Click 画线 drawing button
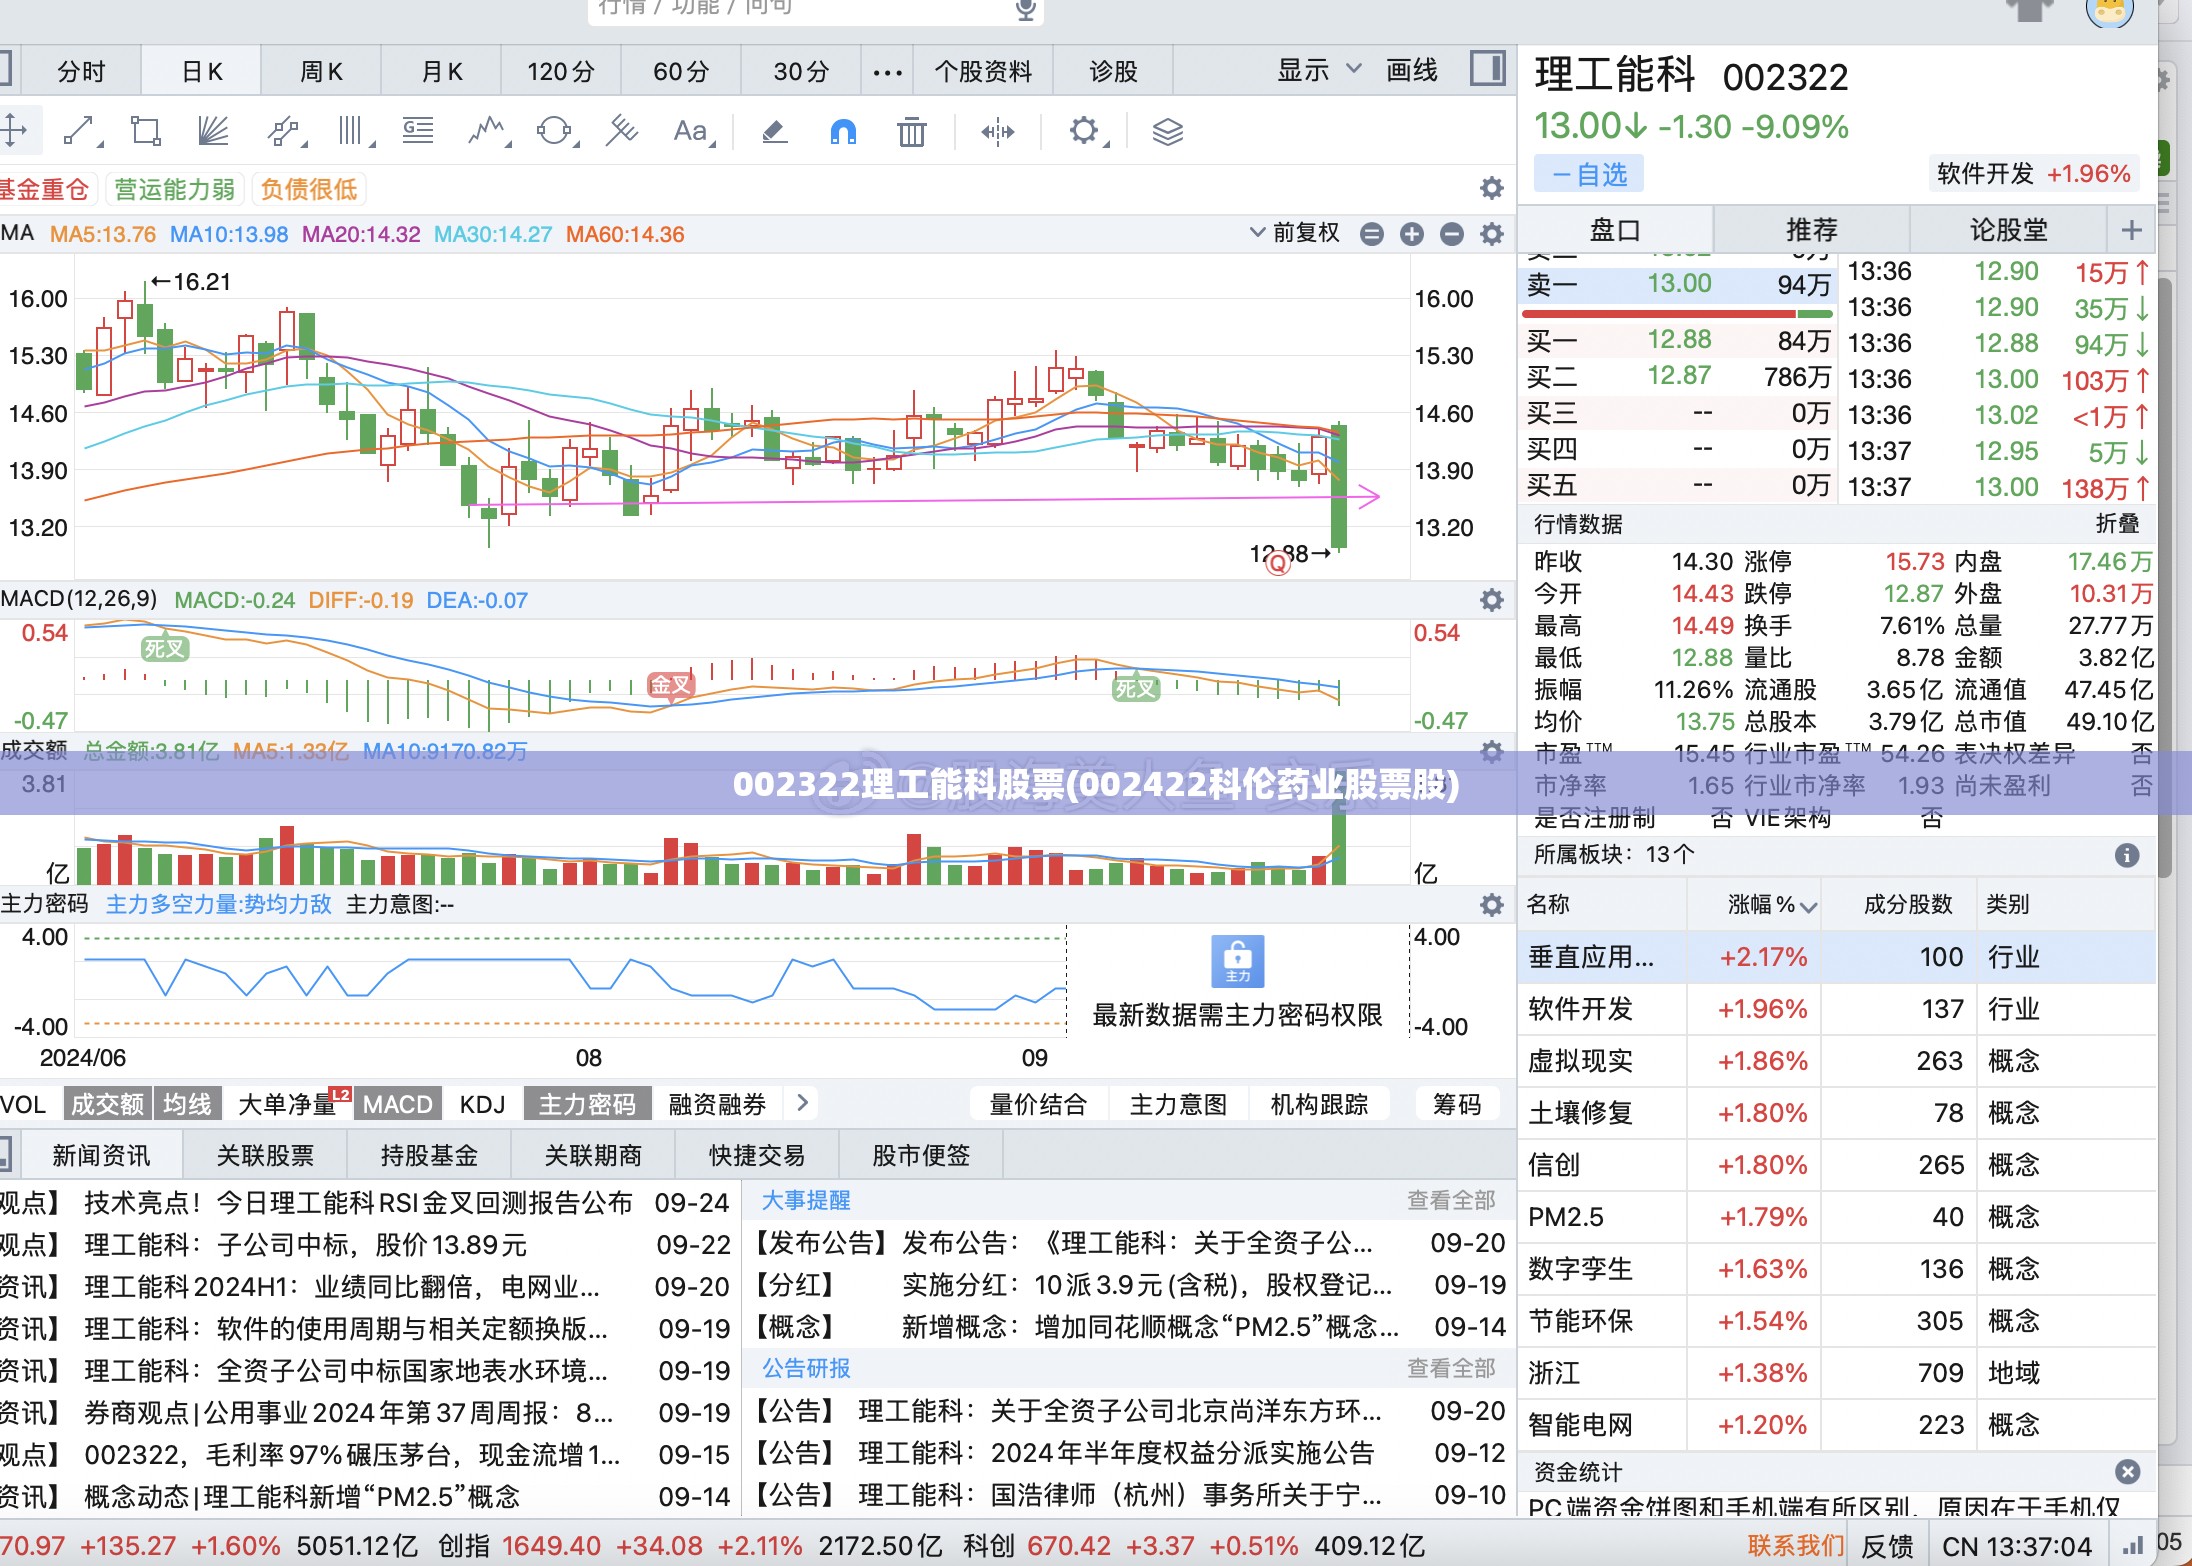 click(x=1411, y=70)
